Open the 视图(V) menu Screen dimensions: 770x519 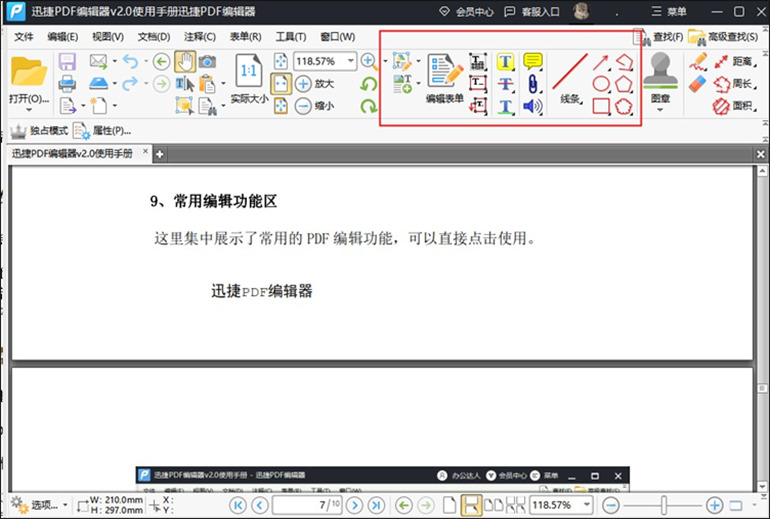(x=108, y=37)
